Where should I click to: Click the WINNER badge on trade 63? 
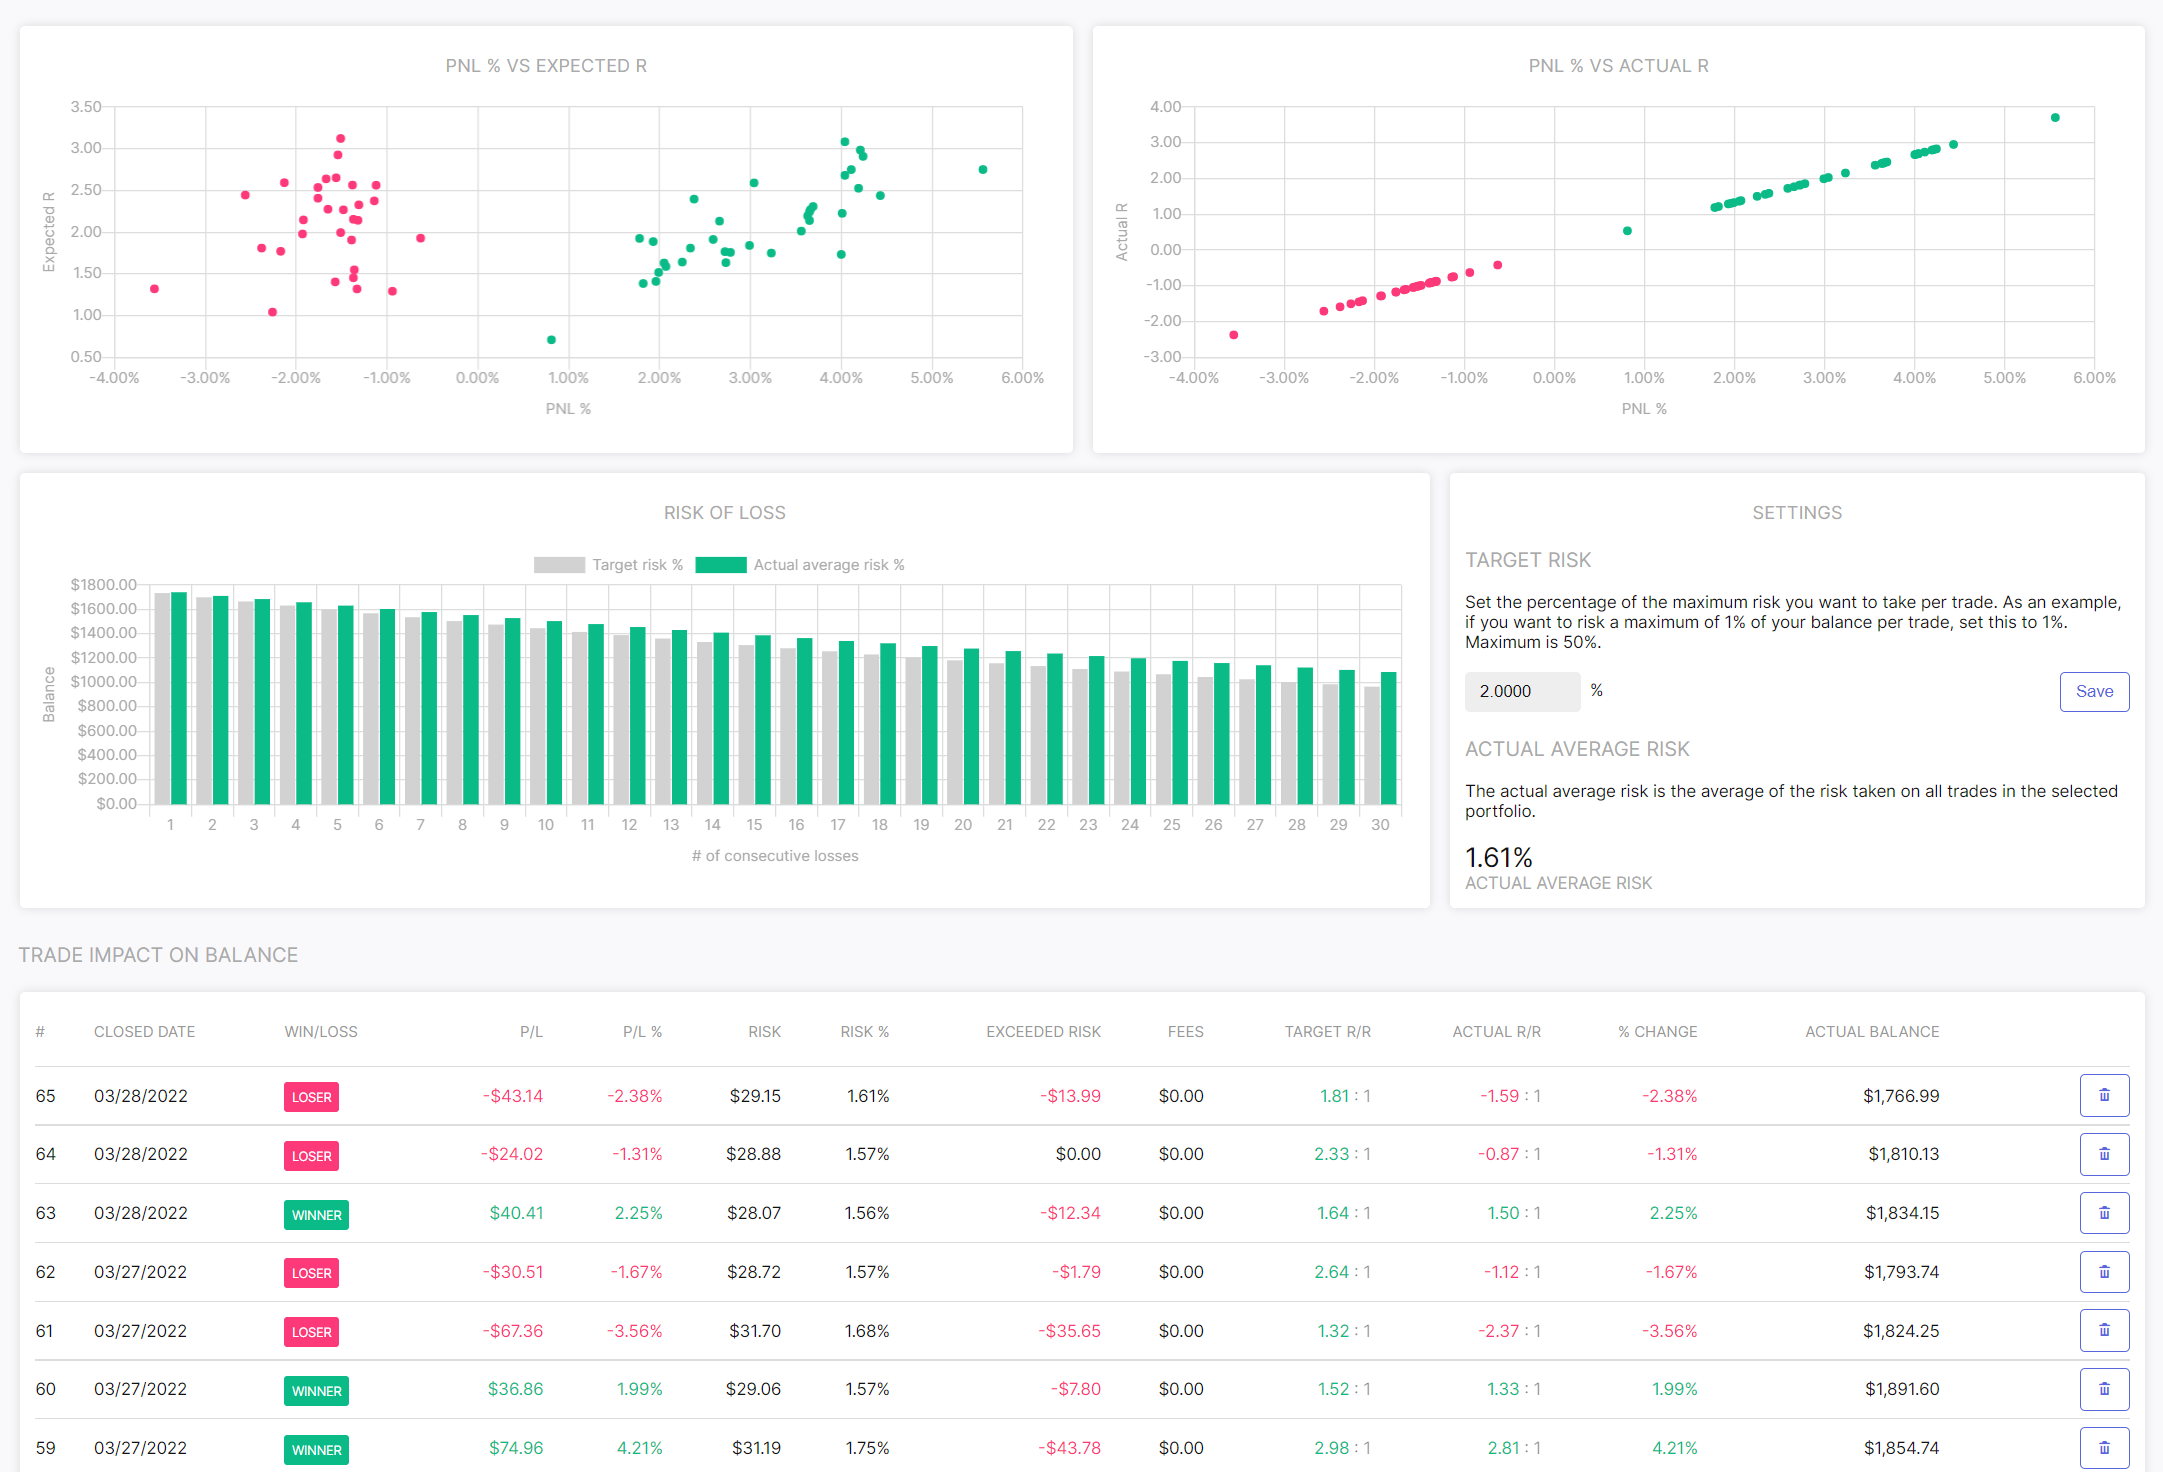(316, 1215)
